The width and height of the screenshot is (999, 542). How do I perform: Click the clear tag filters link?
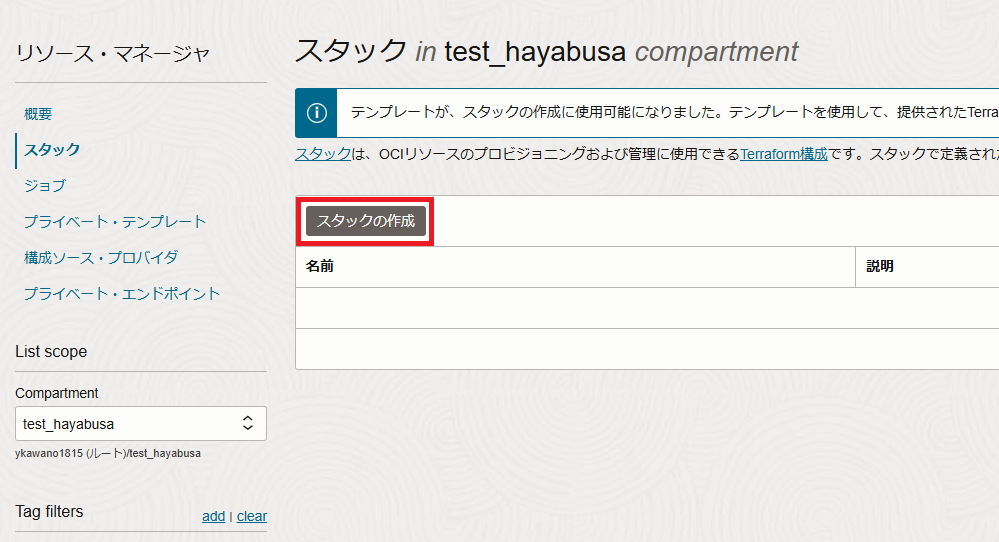point(252,517)
